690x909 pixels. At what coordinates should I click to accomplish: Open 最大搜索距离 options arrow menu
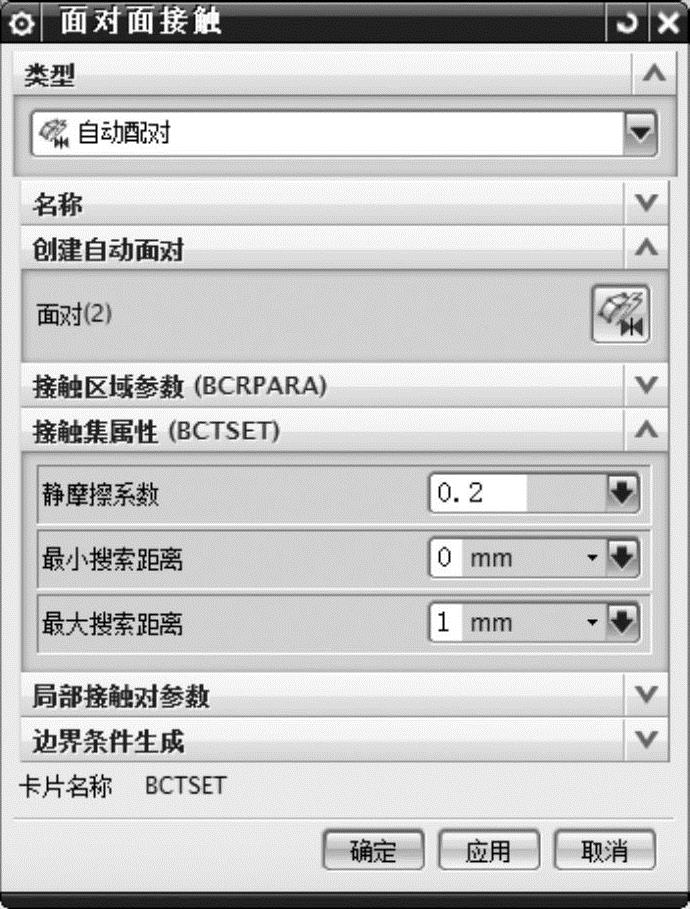622,623
